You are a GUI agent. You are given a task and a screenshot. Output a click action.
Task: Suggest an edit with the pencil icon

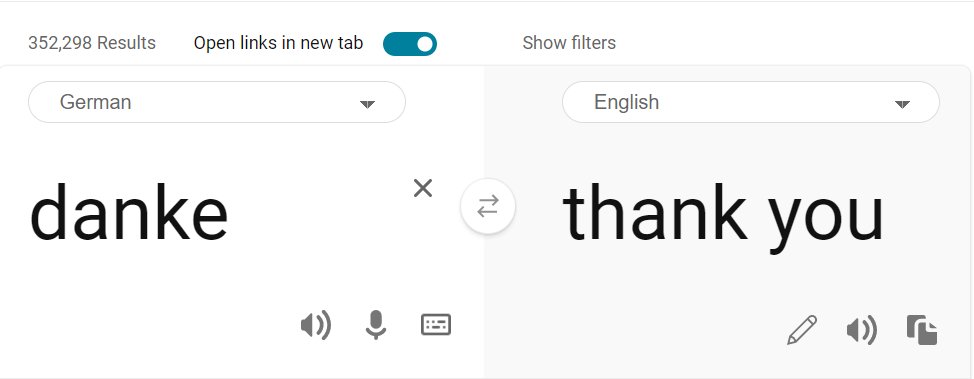pos(802,330)
